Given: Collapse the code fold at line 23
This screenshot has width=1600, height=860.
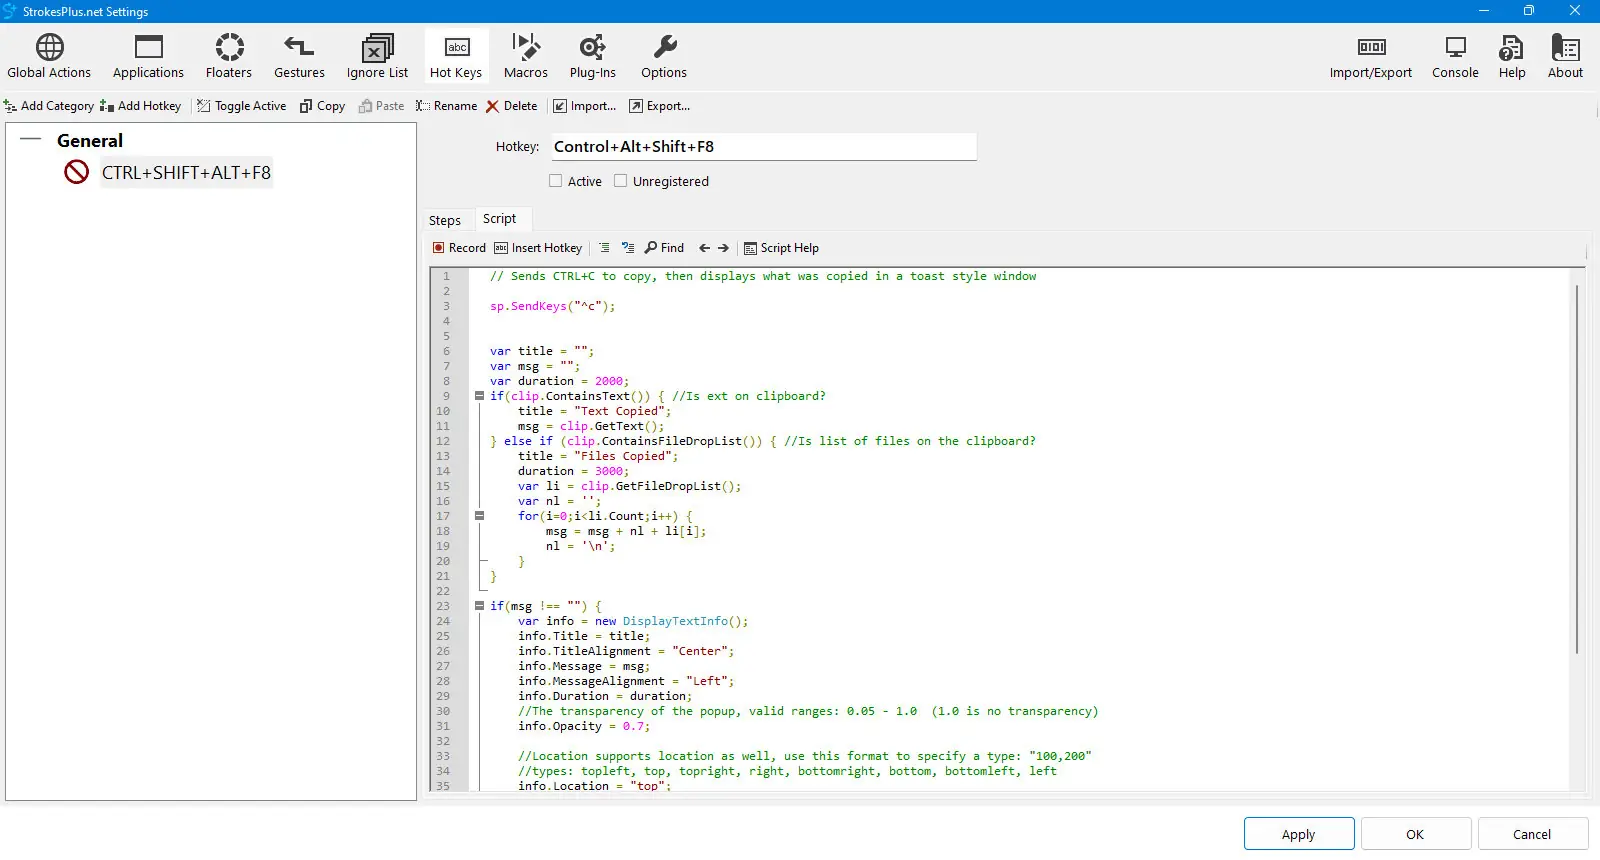Looking at the screenshot, I should click(479, 606).
